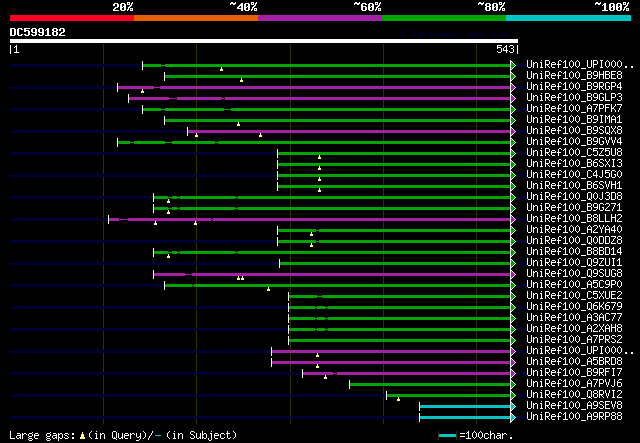Click the cyan arrowhead ending the A9SEV8 row

(x=513, y=407)
